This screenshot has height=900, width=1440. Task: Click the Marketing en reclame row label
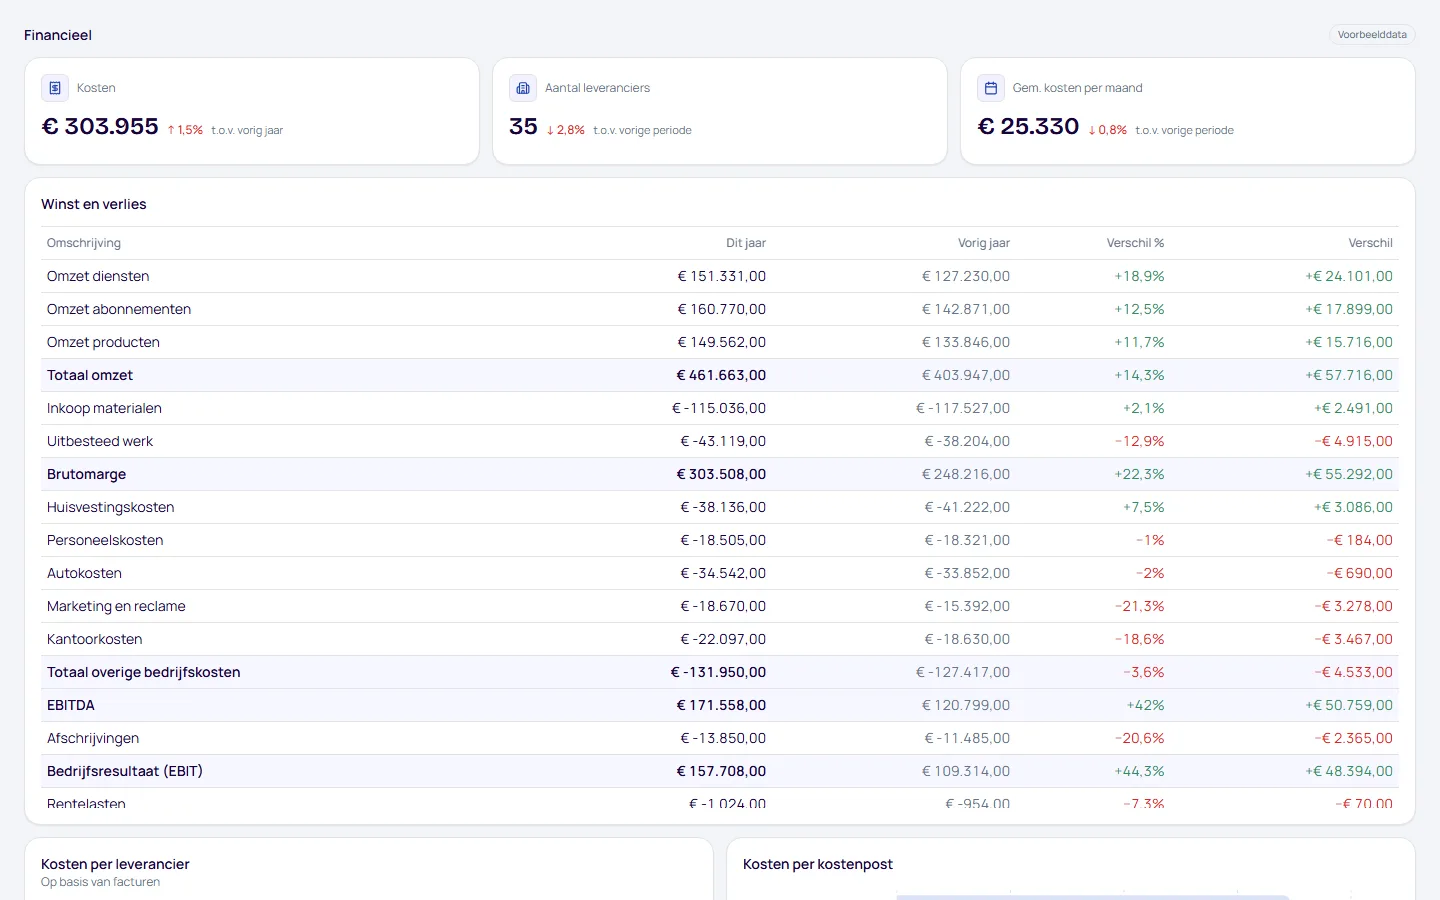pos(116,606)
